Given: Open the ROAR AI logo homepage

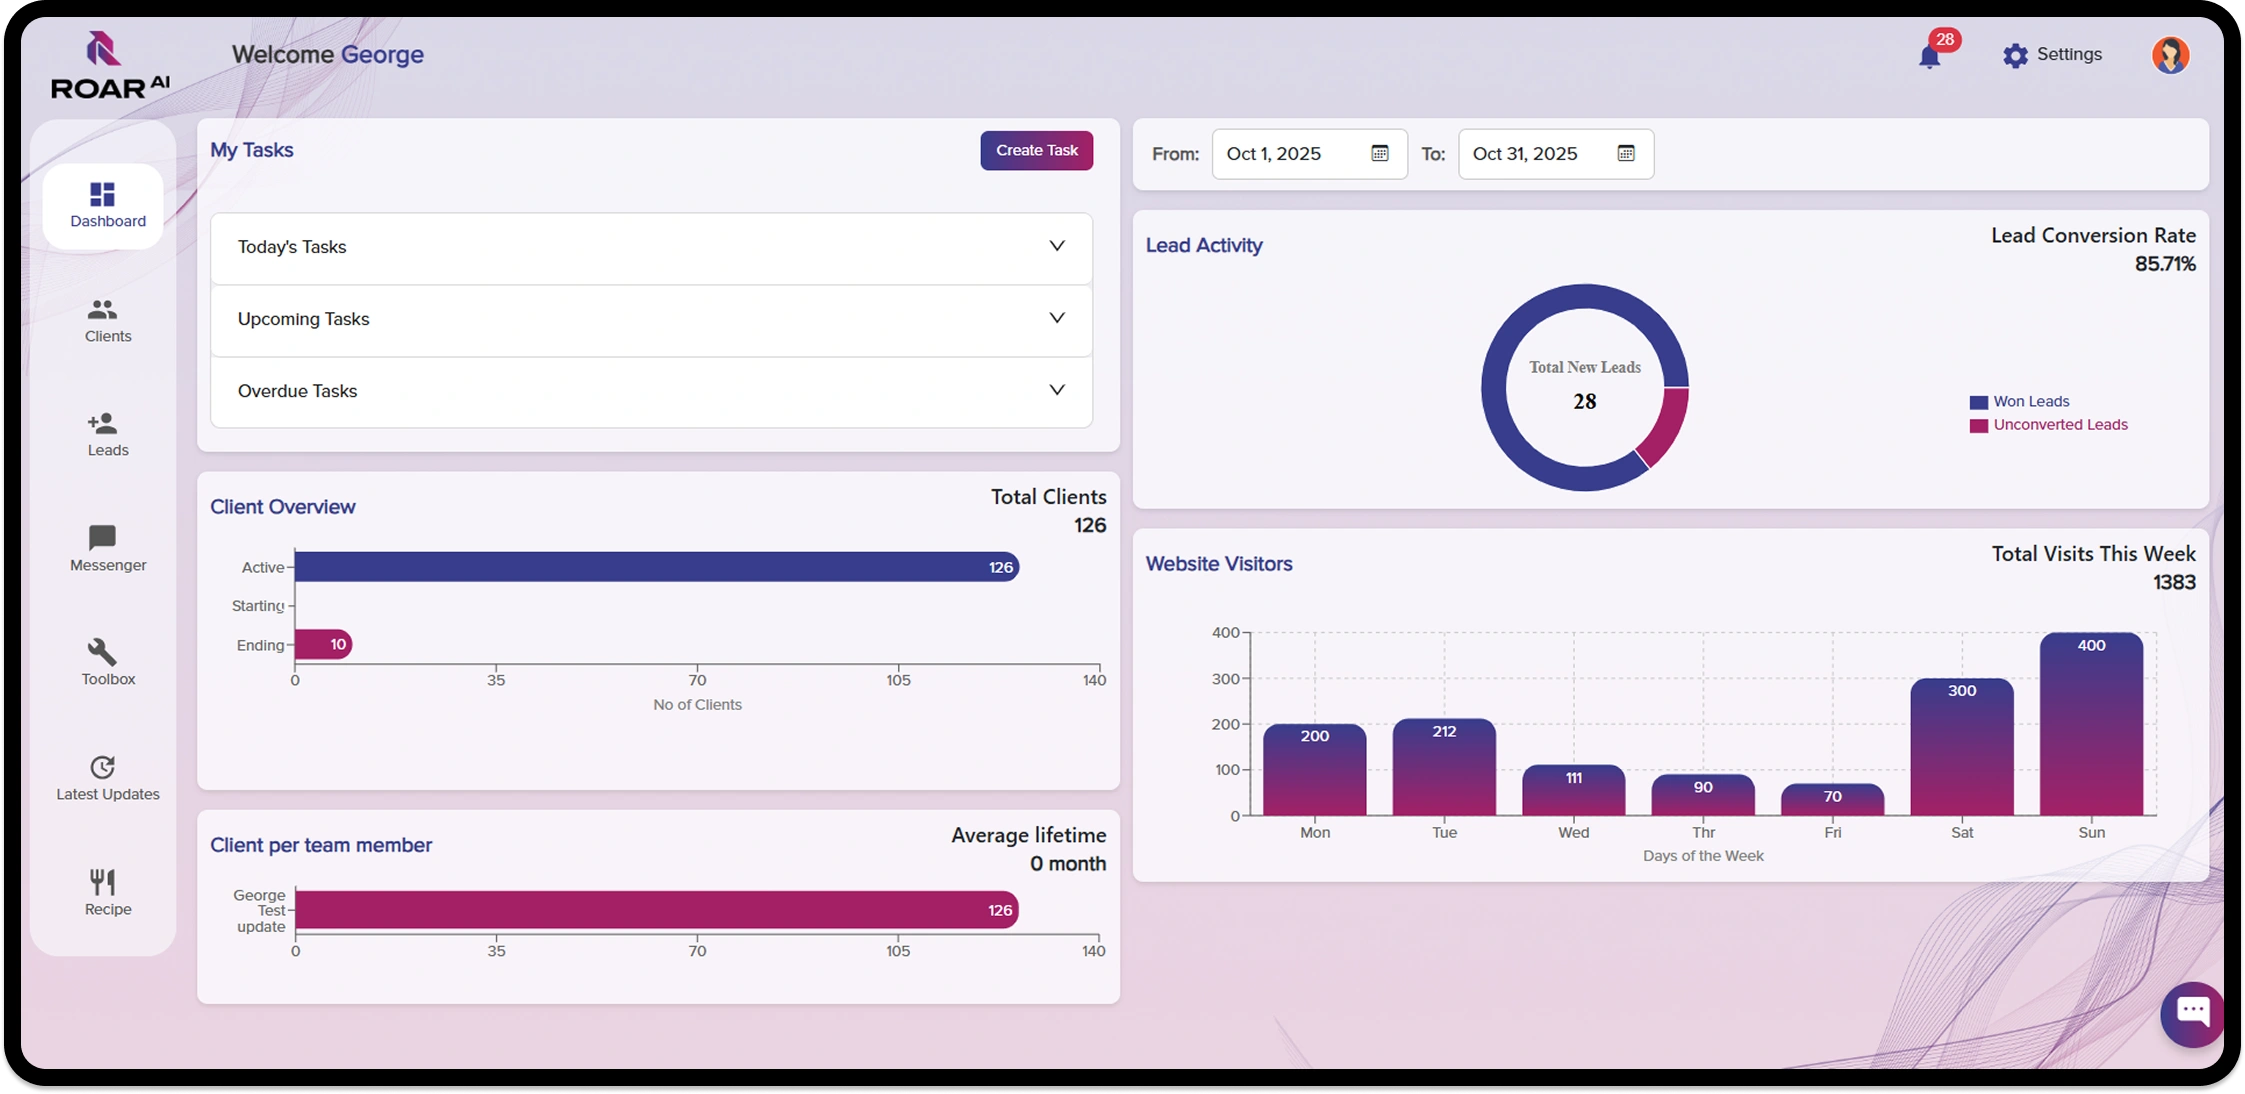Looking at the screenshot, I should [107, 62].
